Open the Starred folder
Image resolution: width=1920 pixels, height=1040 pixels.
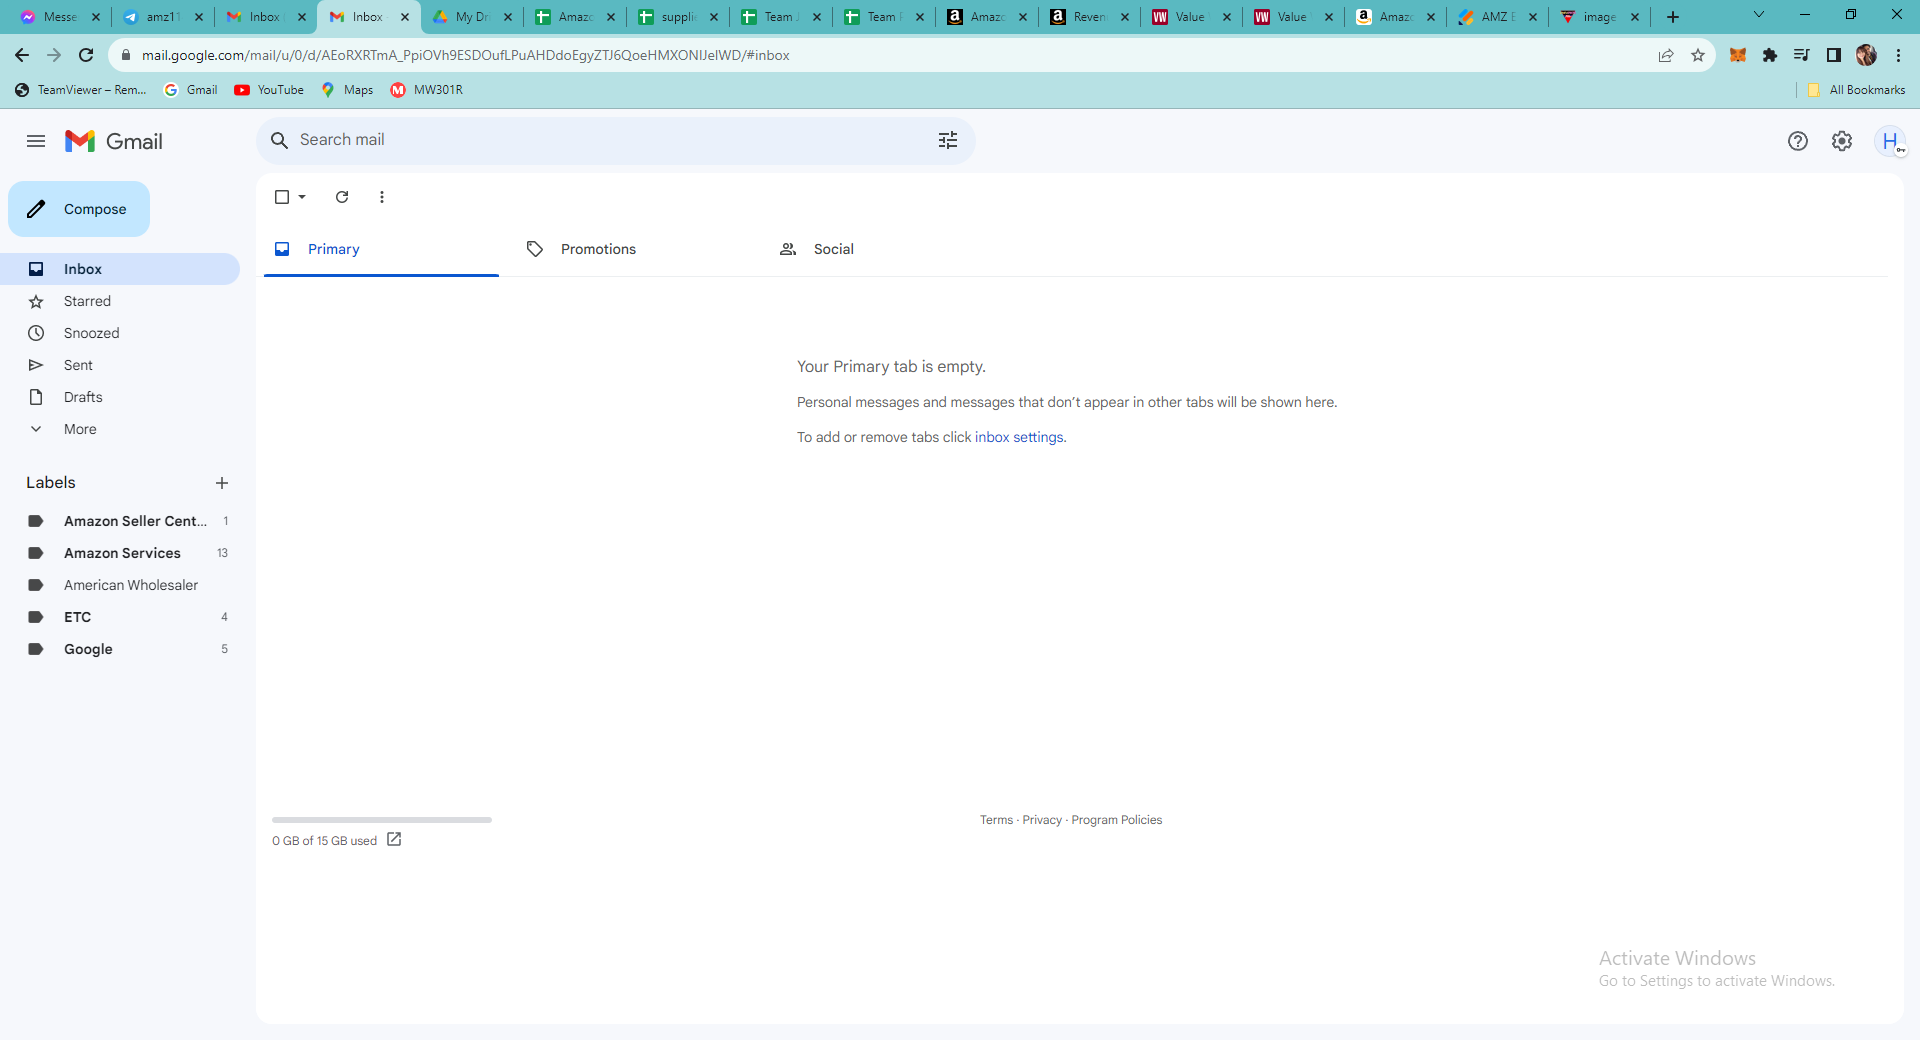click(120, 301)
